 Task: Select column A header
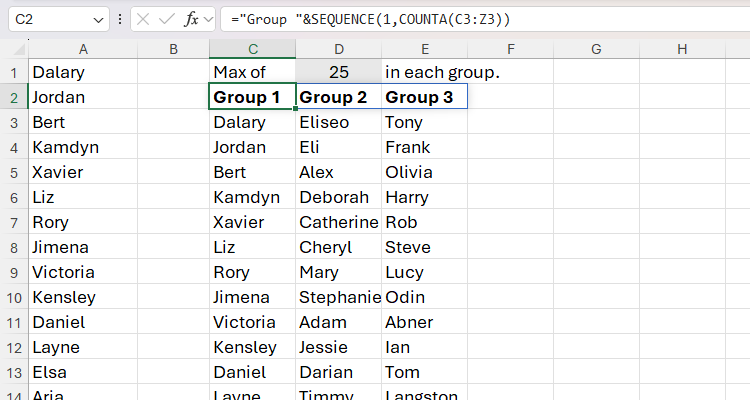(83, 49)
